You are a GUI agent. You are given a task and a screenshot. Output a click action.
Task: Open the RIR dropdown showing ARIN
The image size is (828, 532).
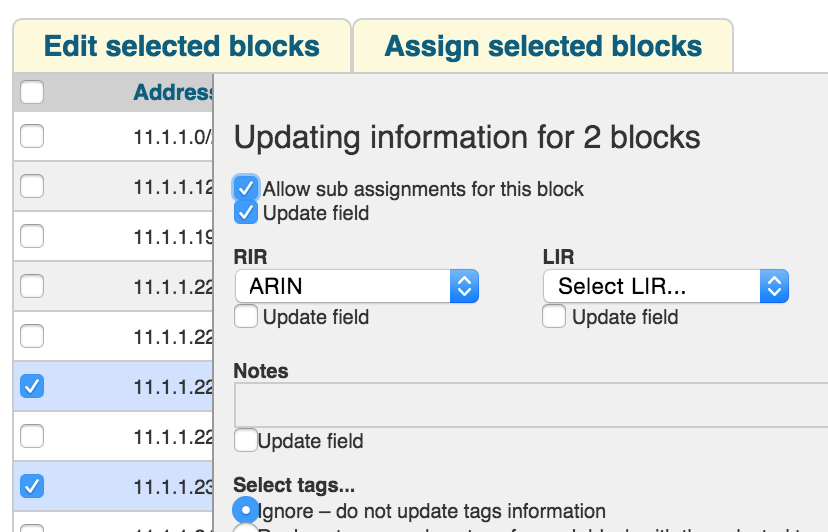pos(357,286)
